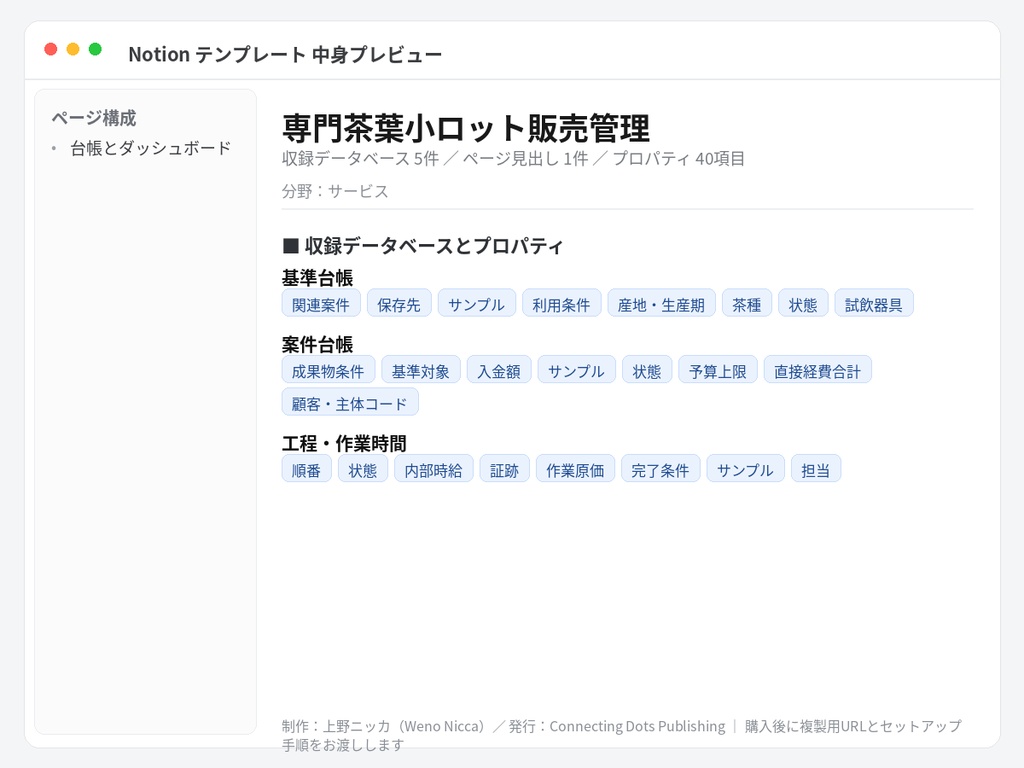
Task: Click the 案件台帳 database heading
Action: pos(317,345)
